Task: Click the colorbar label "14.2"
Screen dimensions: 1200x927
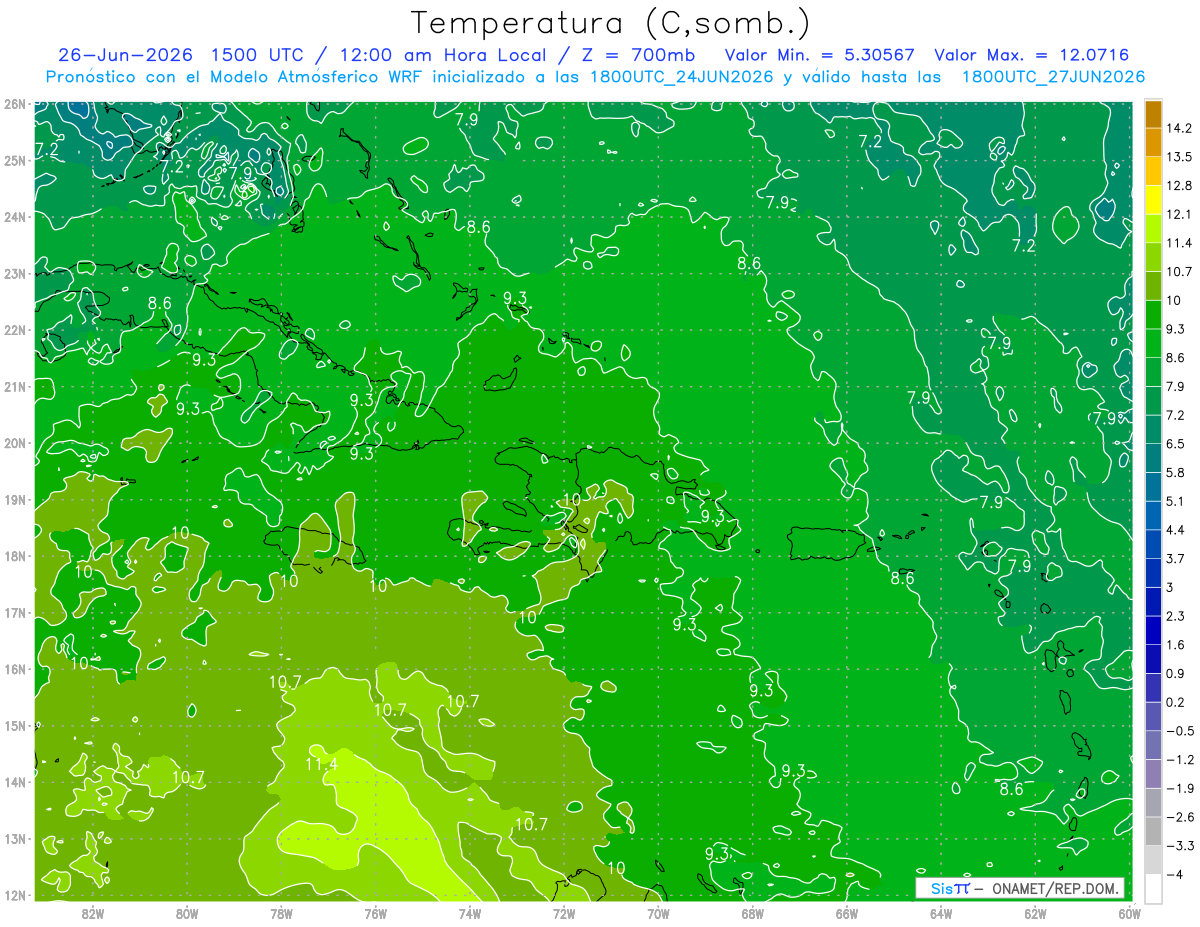Action: tap(1179, 128)
